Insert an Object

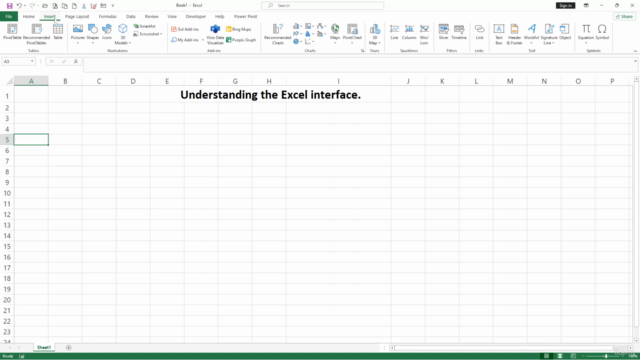coord(565,32)
